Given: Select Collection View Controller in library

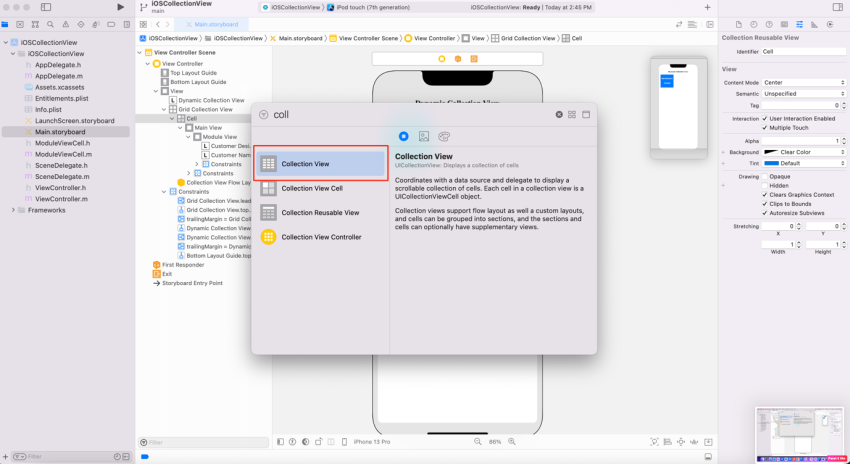Looking at the screenshot, I should click(x=321, y=237).
